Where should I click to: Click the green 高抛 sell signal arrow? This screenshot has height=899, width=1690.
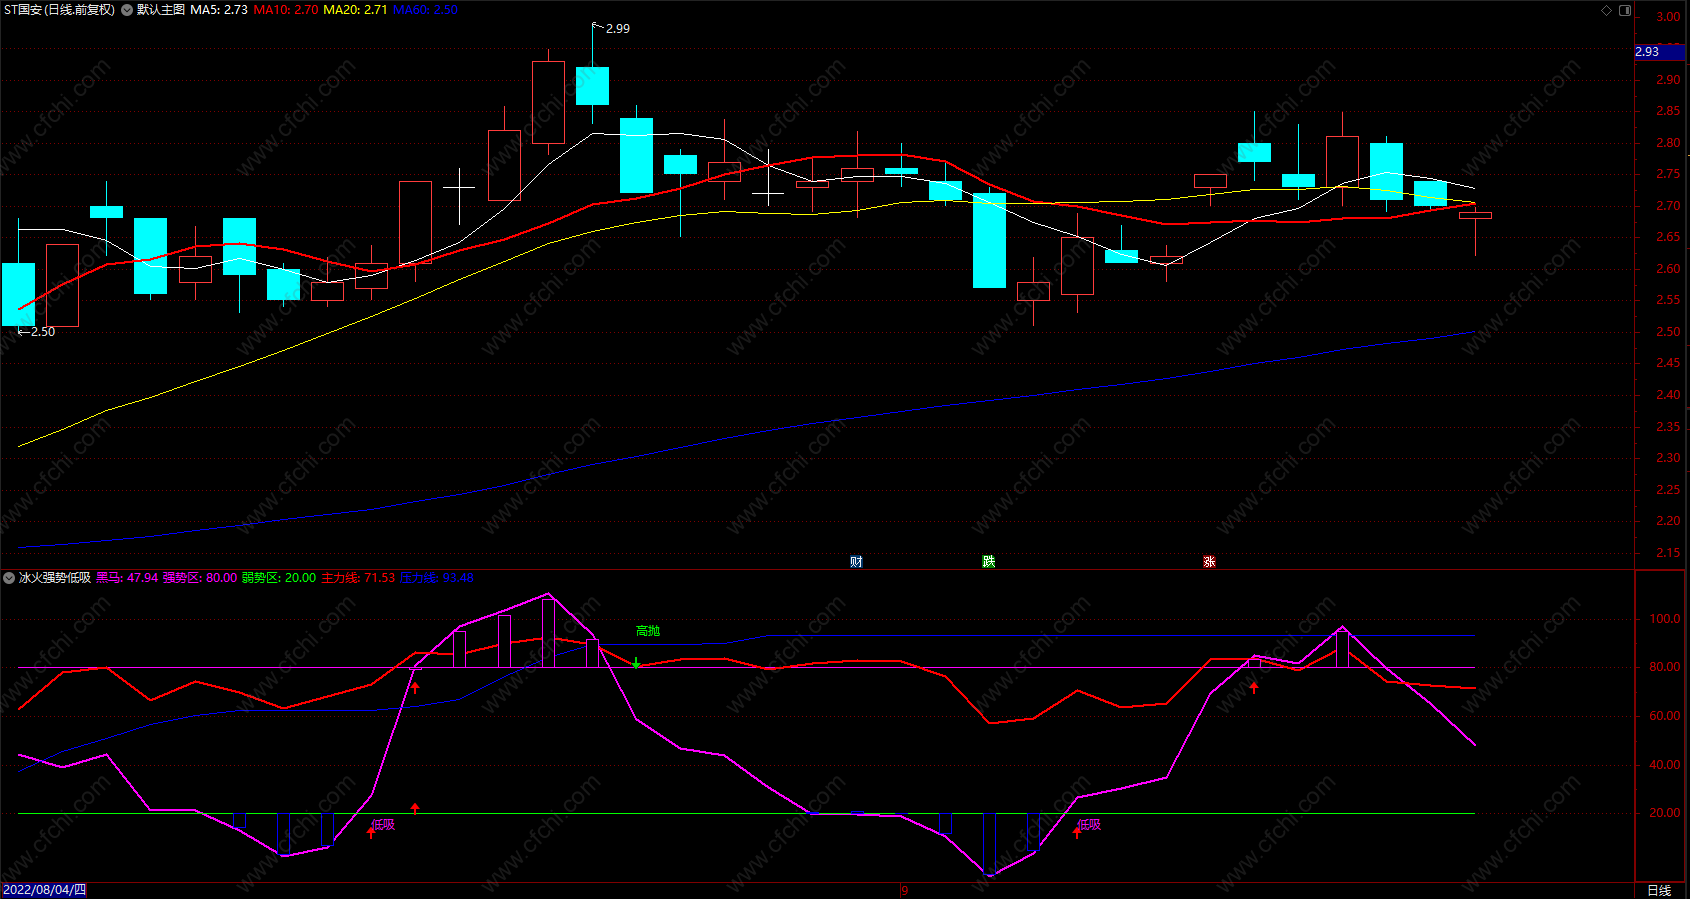point(636,664)
